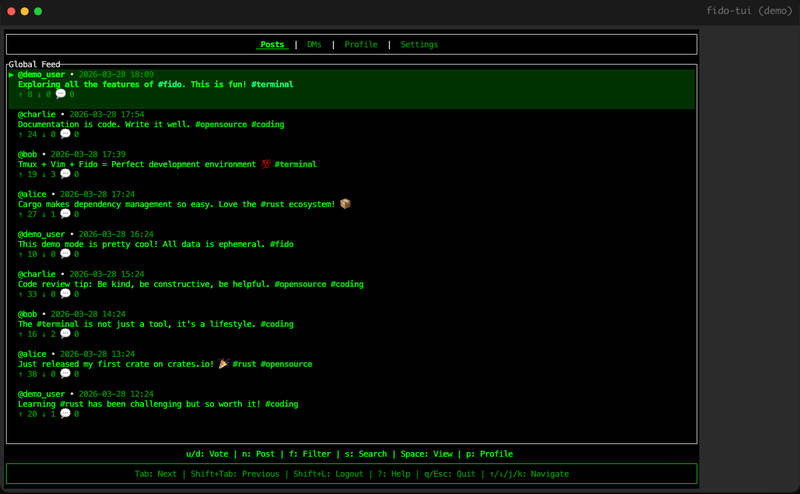Click #coding hashtag in Code review tip post
800x494 pixels.
click(347, 284)
